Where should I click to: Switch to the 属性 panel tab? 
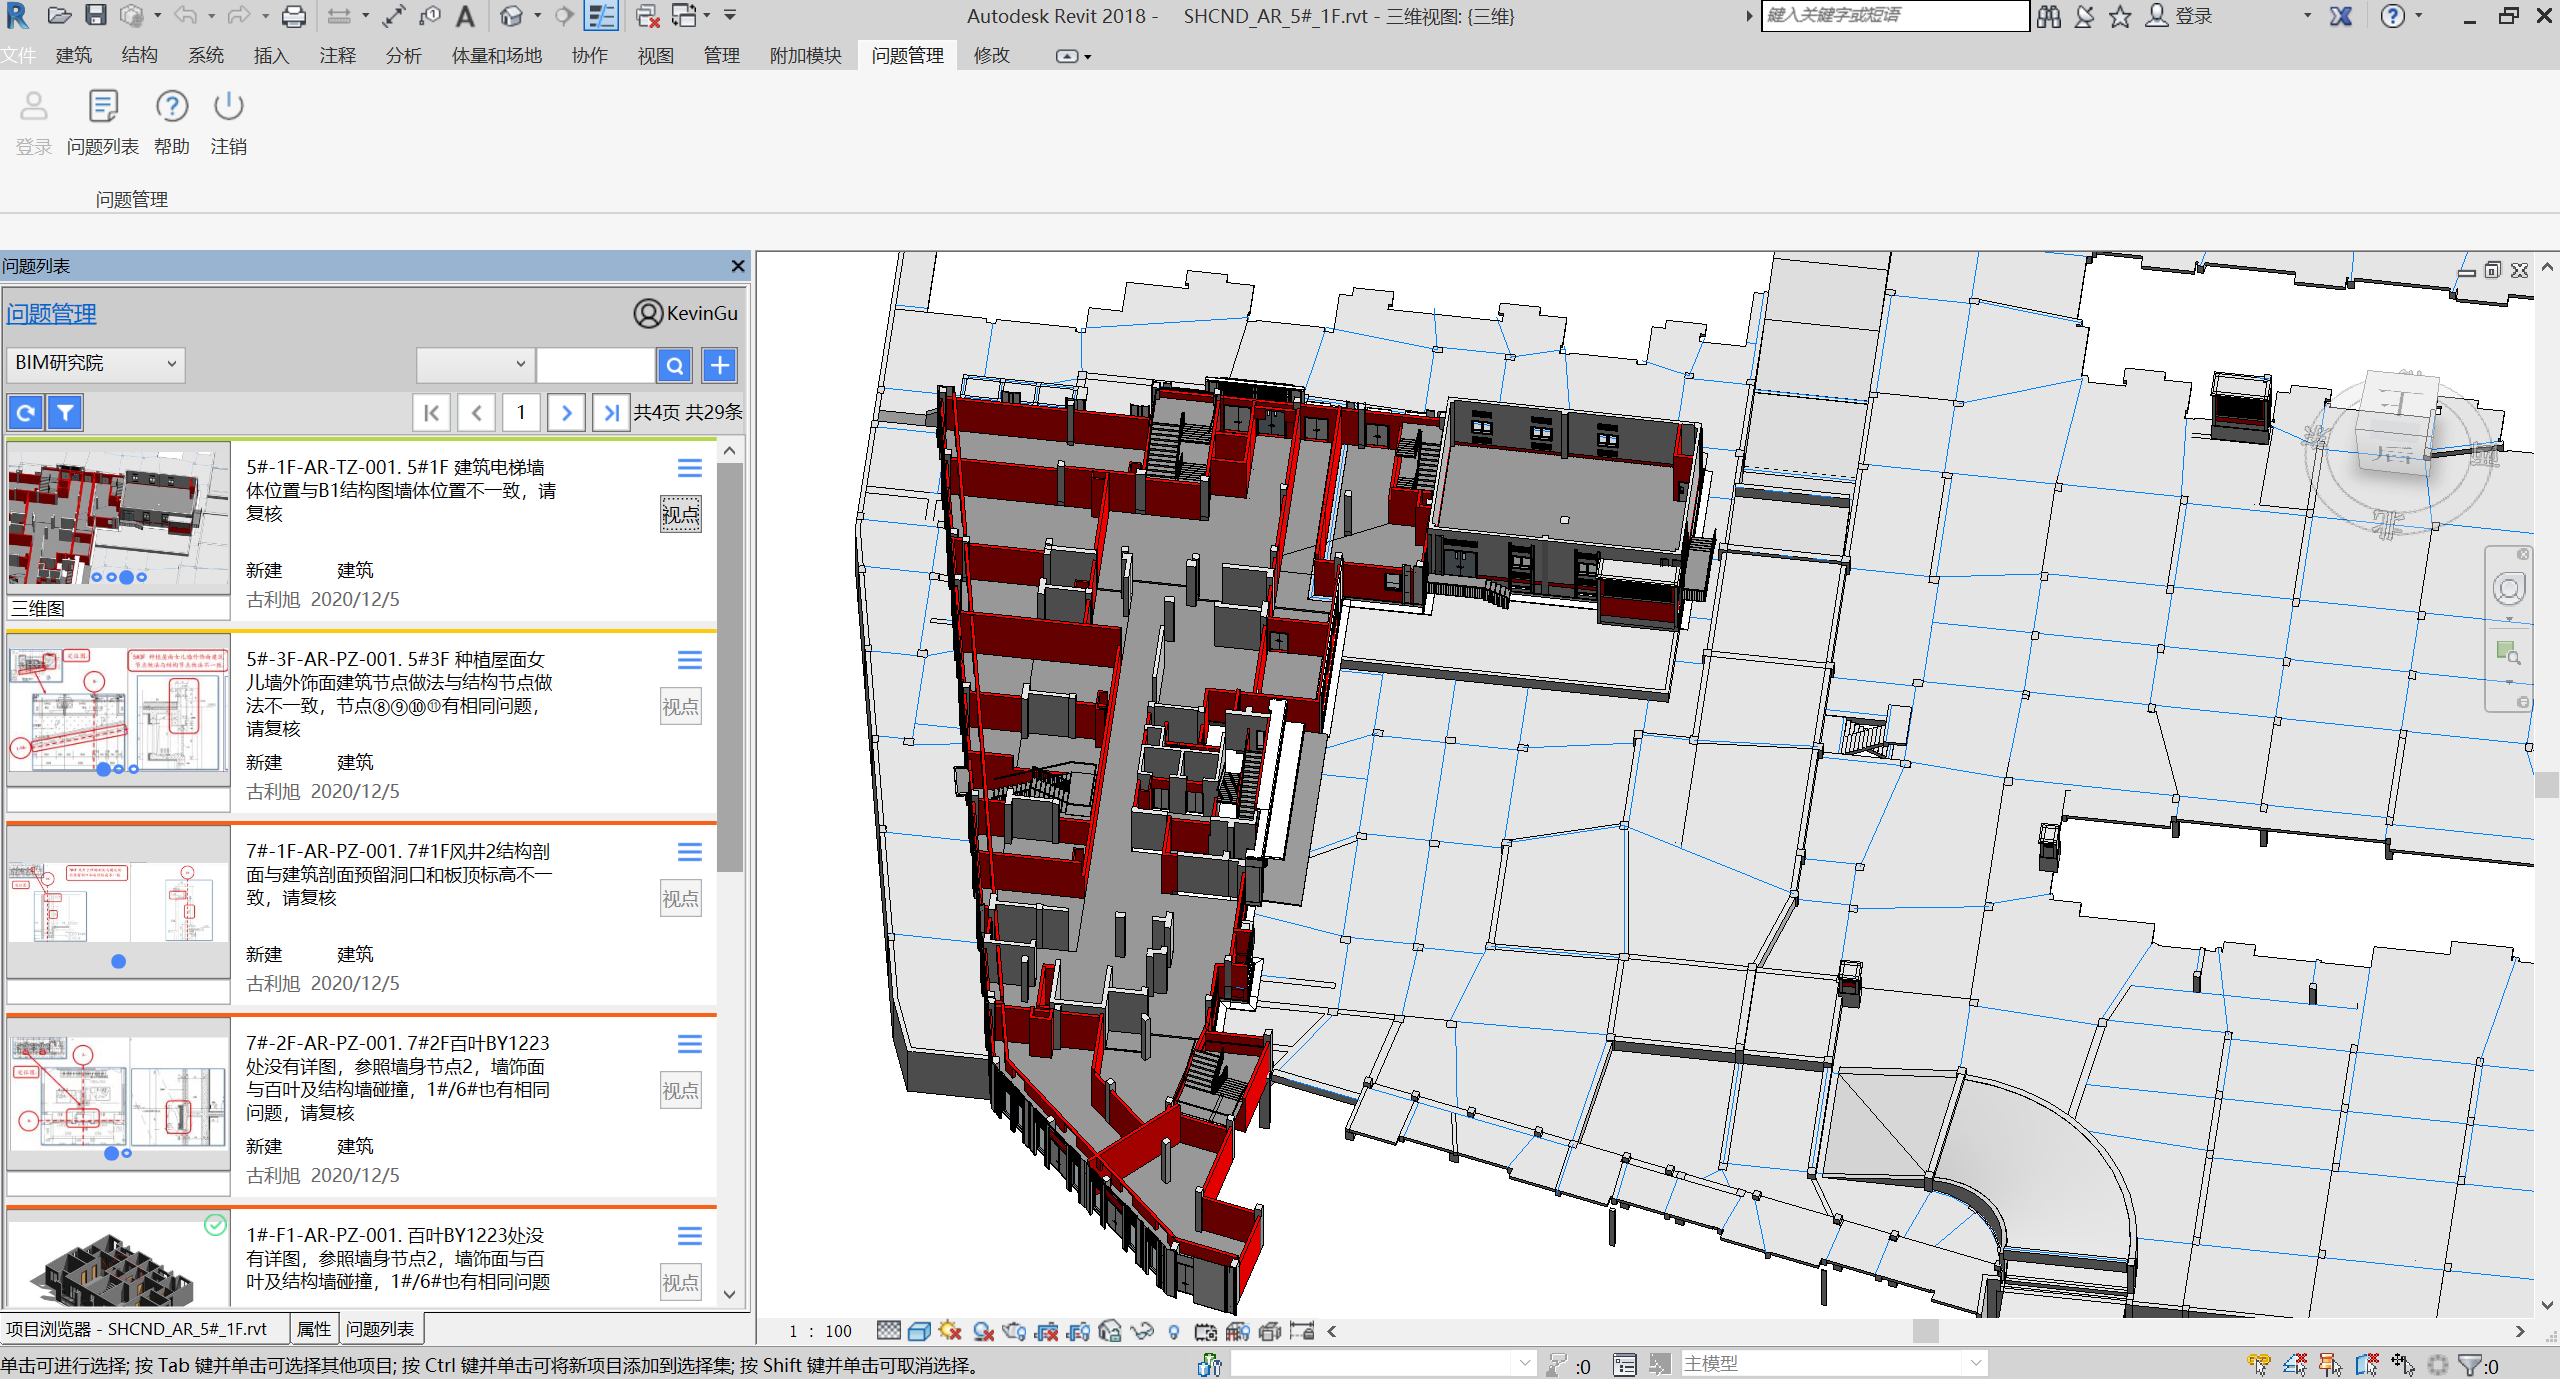[x=314, y=1329]
